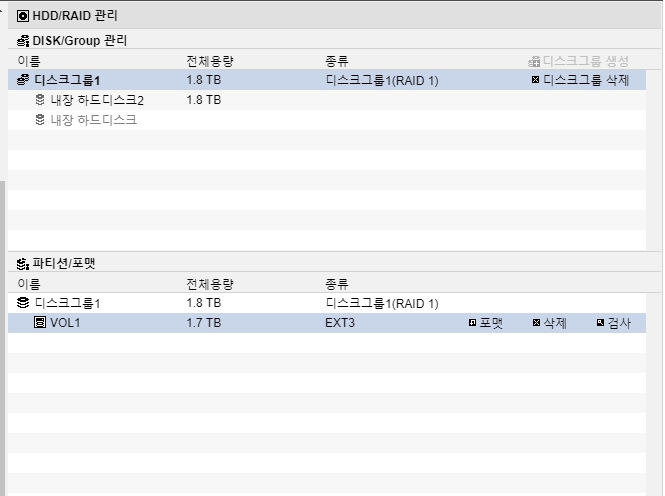Click the disabled 디스크그룹 생성 button
This screenshot has height=496, width=665.
point(578,61)
